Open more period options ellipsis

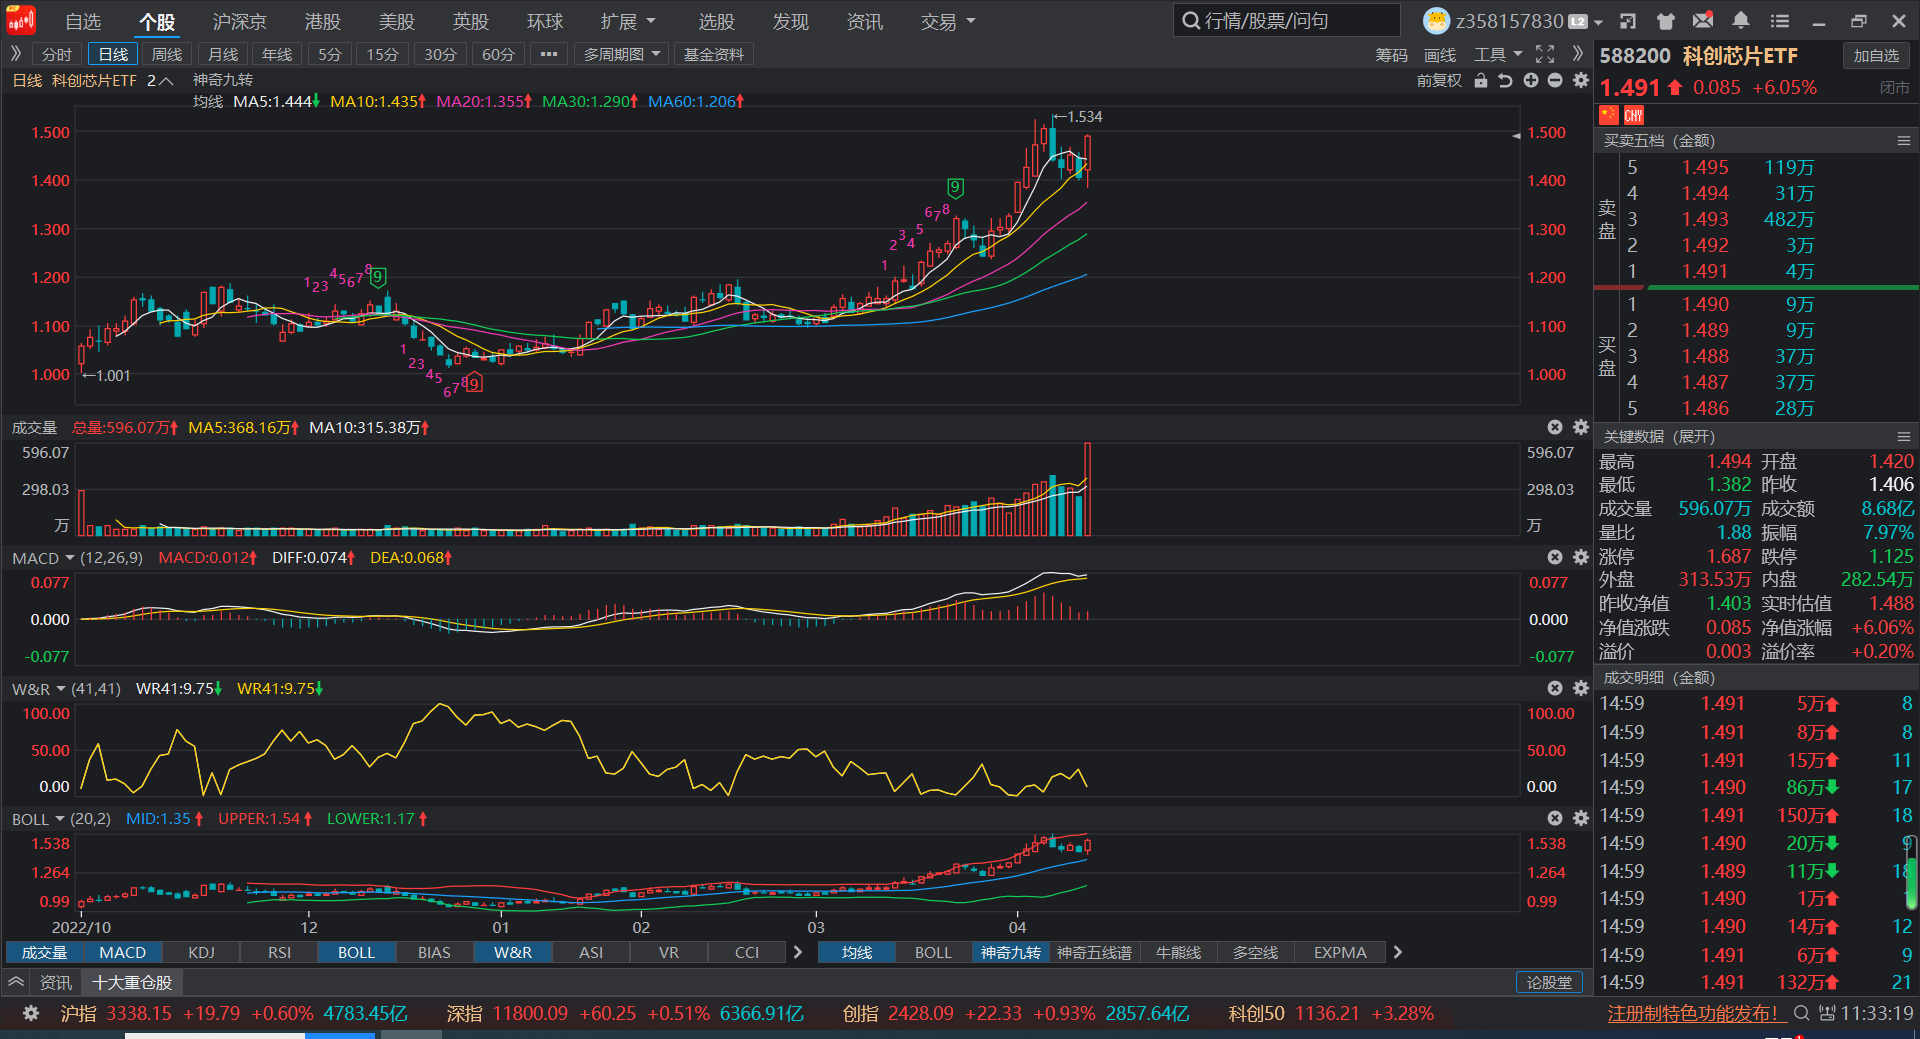pyautogui.click(x=548, y=54)
